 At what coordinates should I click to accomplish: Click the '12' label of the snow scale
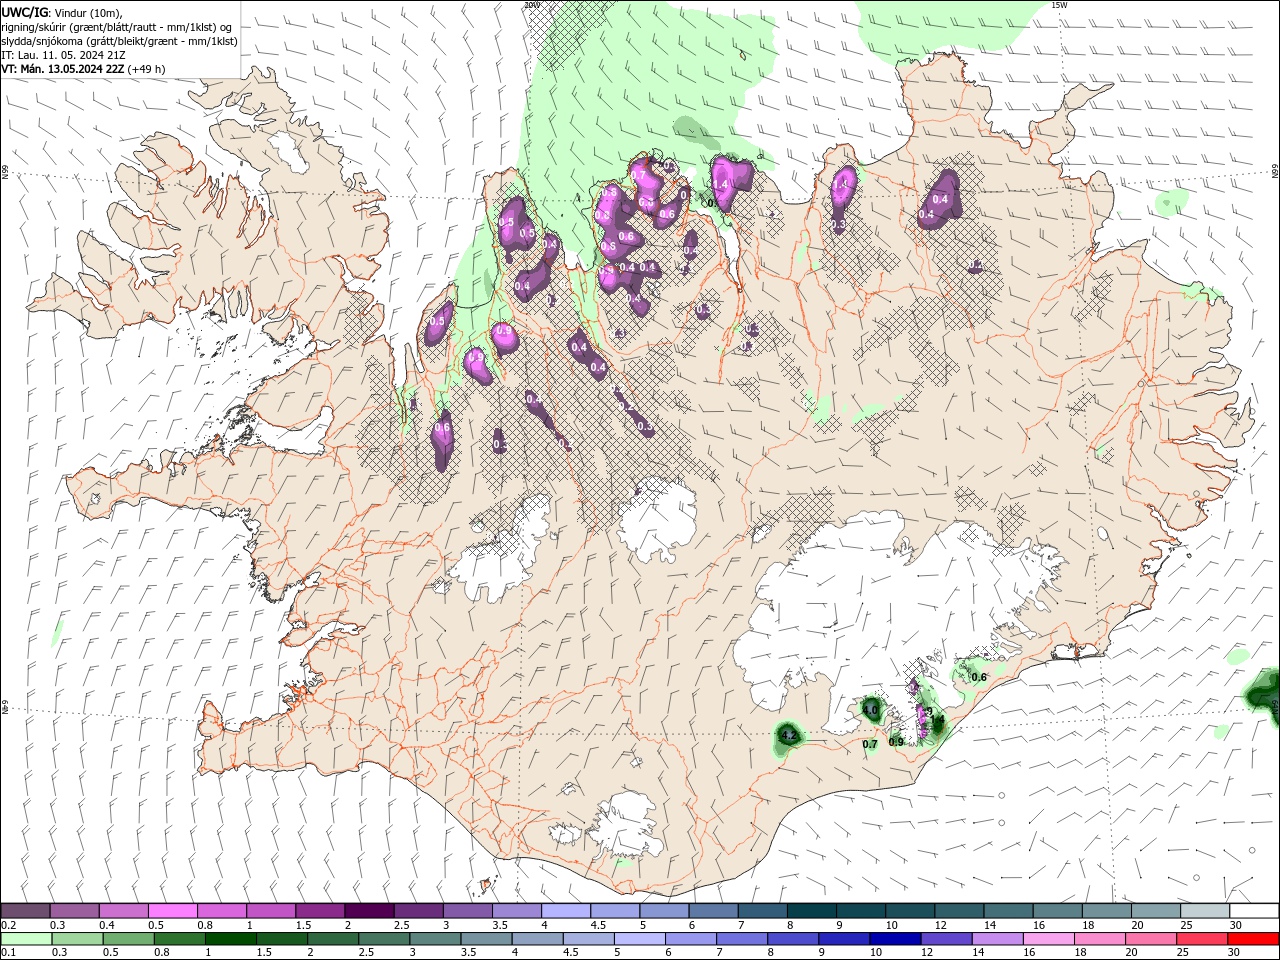tap(941, 925)
